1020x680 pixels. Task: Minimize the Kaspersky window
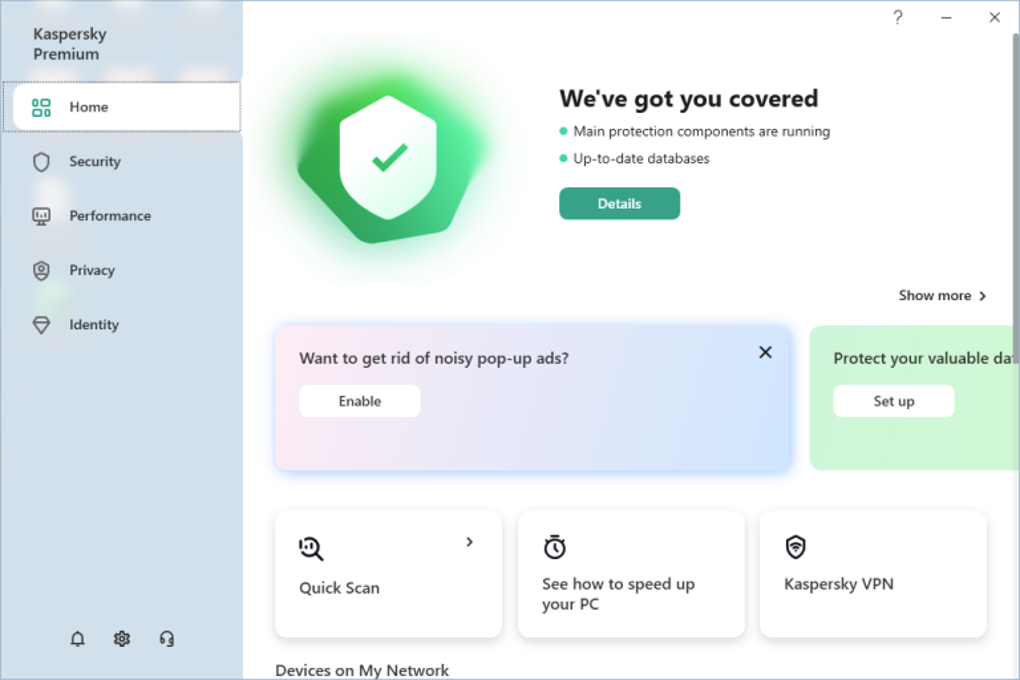(x=946, y=18)
